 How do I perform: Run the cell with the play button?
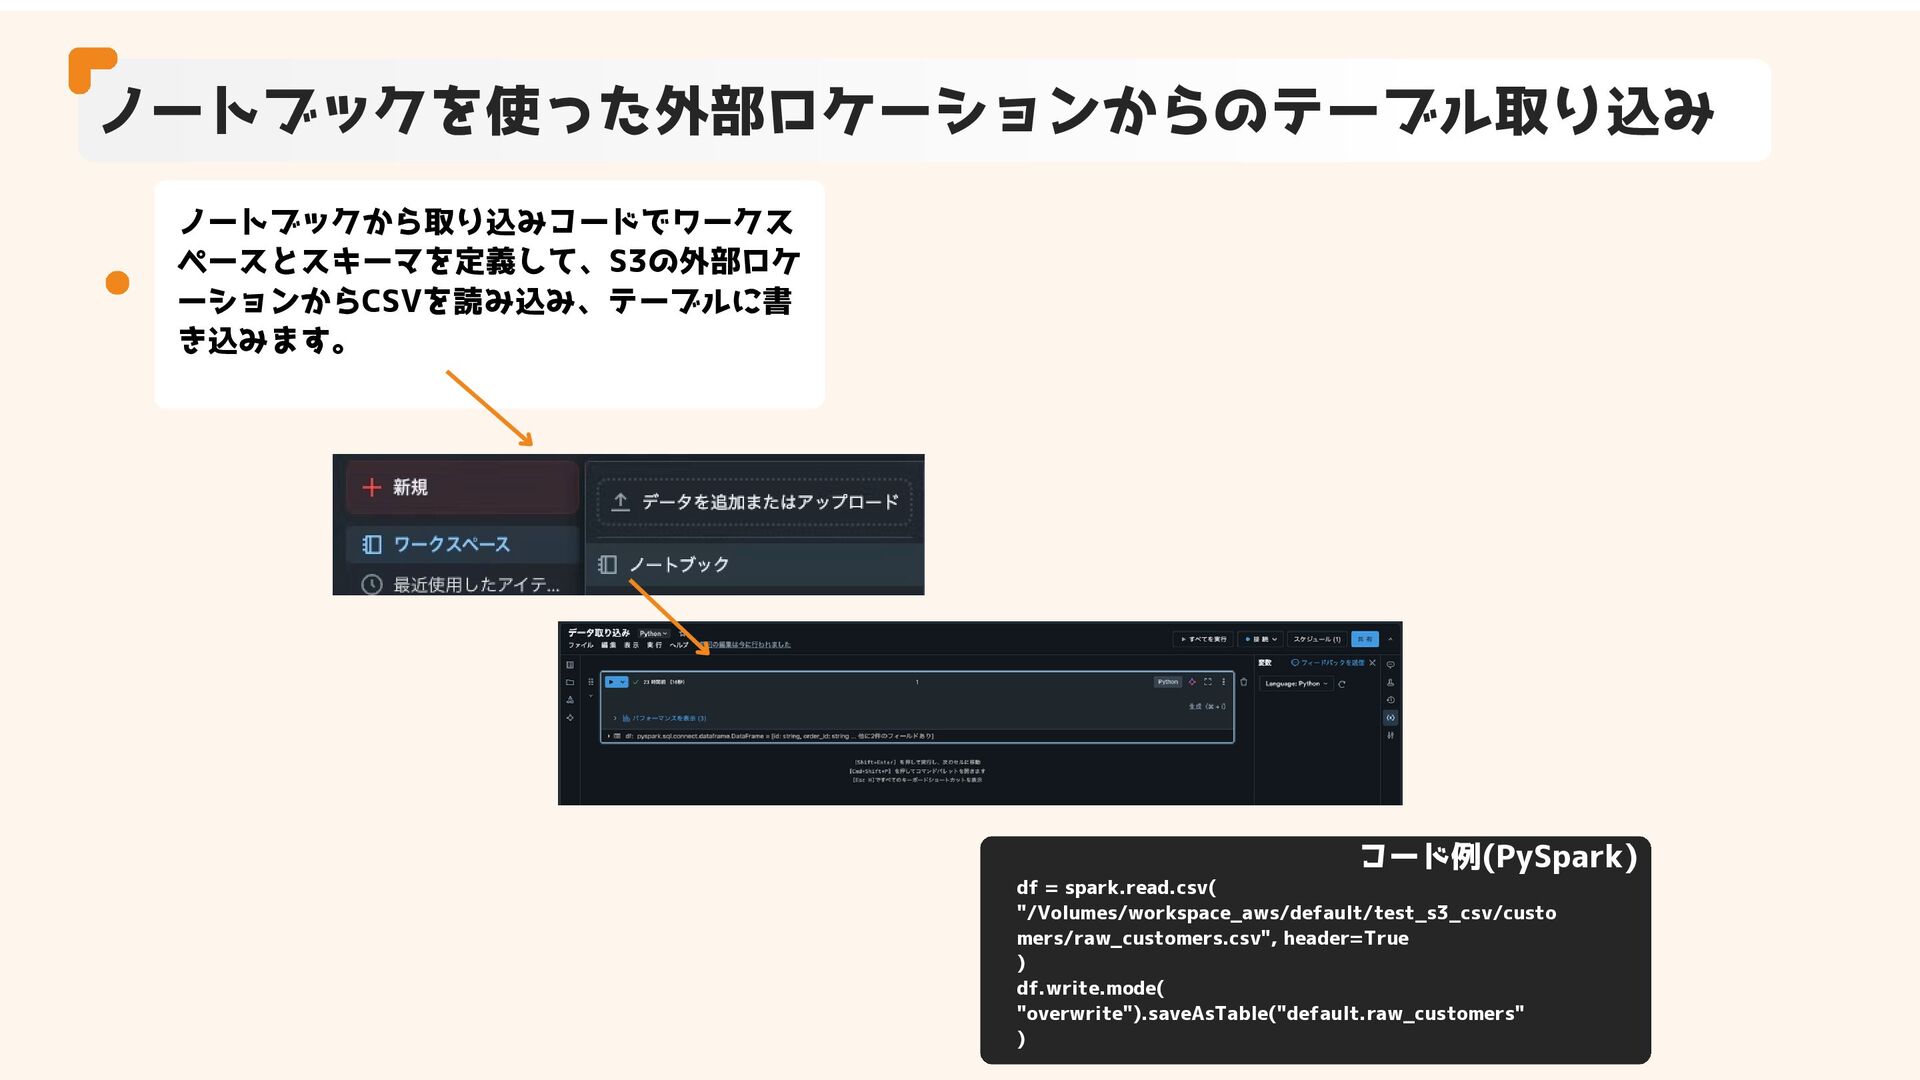click(x=611, y=682)
